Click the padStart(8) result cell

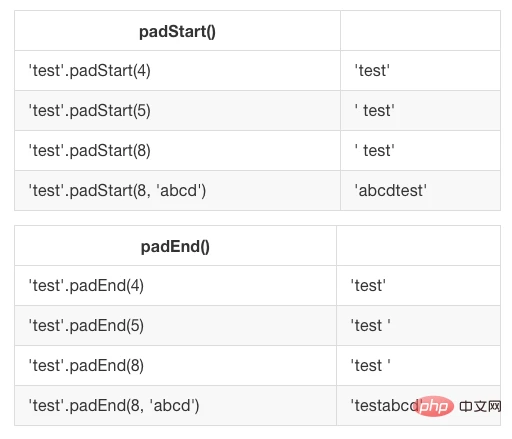(x=420, y=151)
